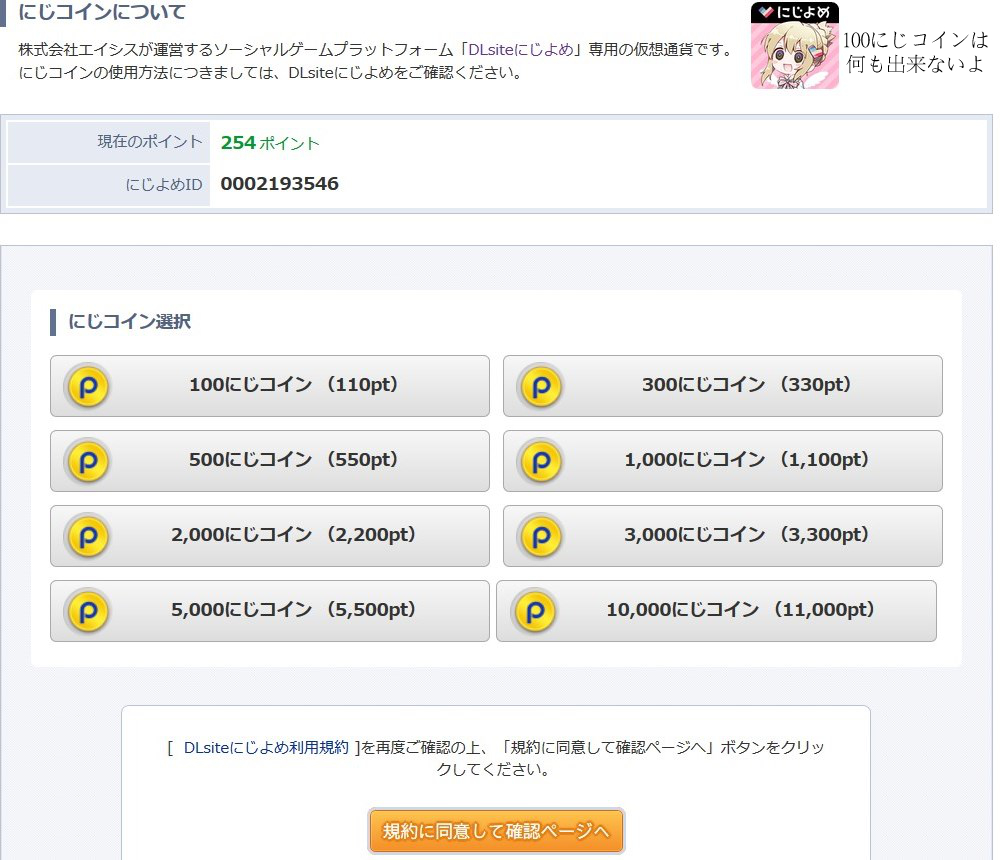Click the にじよめ anime character thumbnail
Image resolution: width=1000 pixels, height=860 pixels.
[794, 46]
